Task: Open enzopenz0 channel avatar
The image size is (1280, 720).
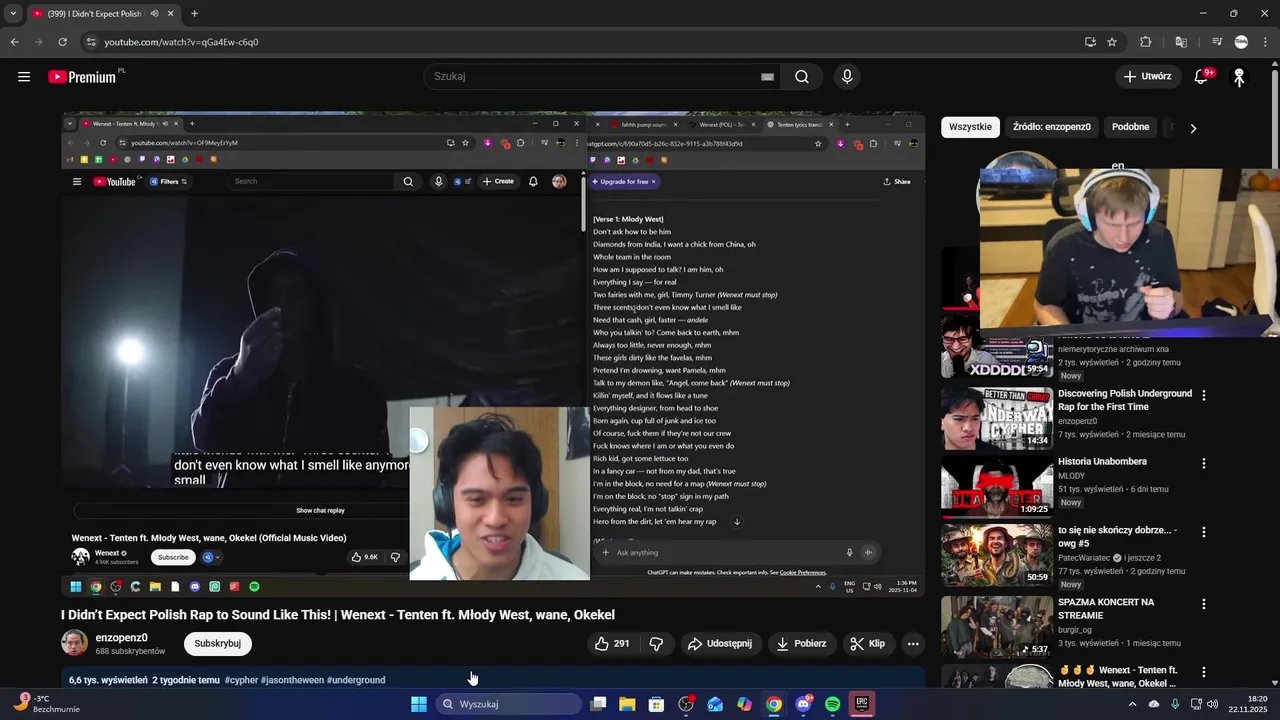Action: pyautogui.click(x=74, y=643)
